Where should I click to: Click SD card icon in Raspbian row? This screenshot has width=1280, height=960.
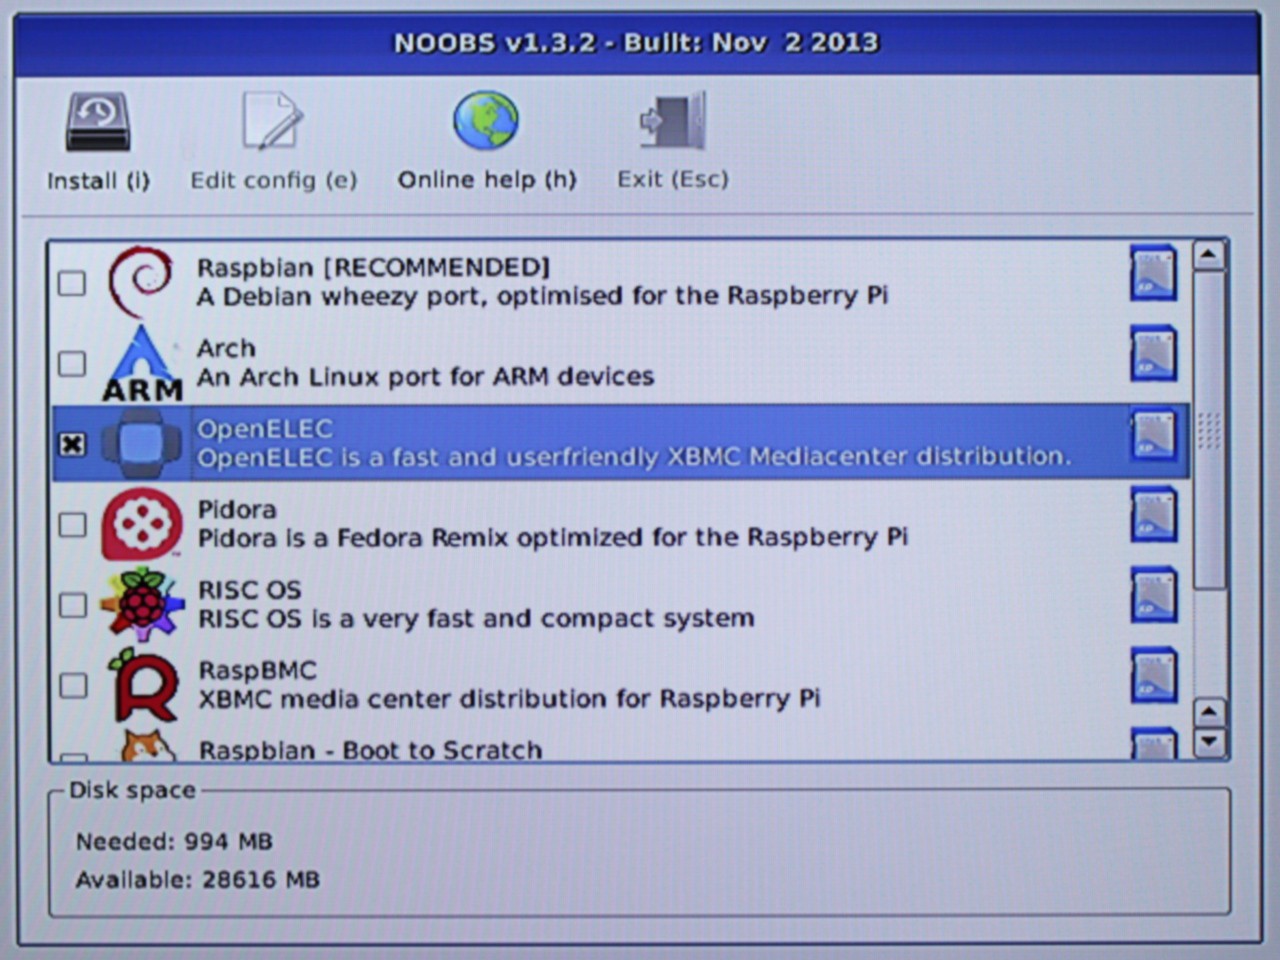coord(1153,273)
